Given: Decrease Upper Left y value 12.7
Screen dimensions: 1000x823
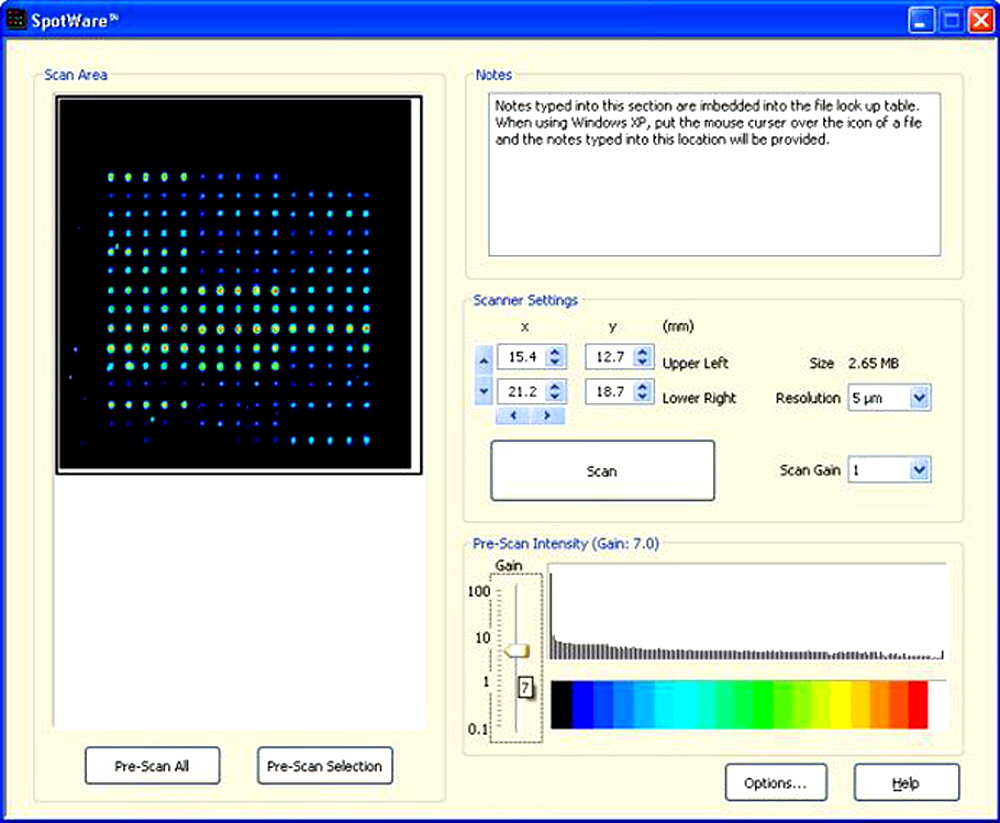Looking at the screenshot, I should tap(643, 361).
